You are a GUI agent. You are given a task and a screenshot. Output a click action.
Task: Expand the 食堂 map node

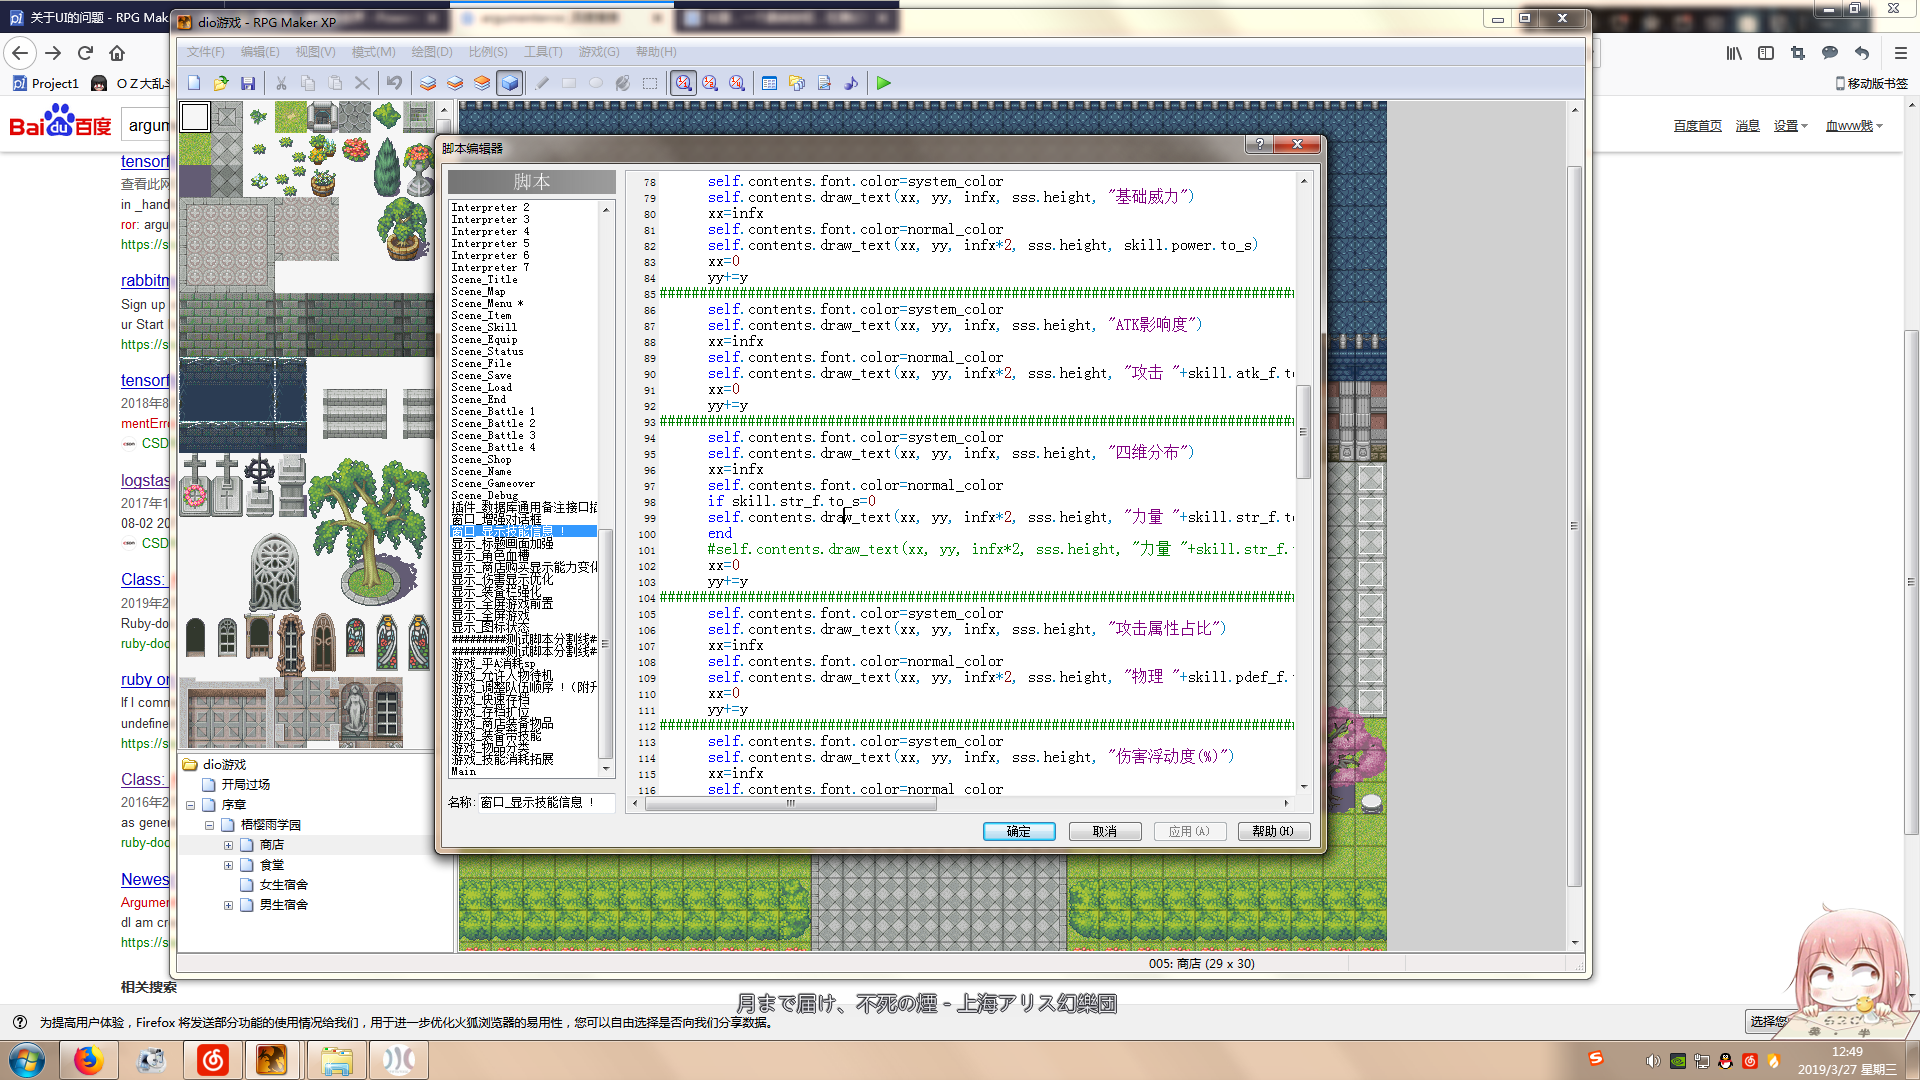tap(228, 865)
